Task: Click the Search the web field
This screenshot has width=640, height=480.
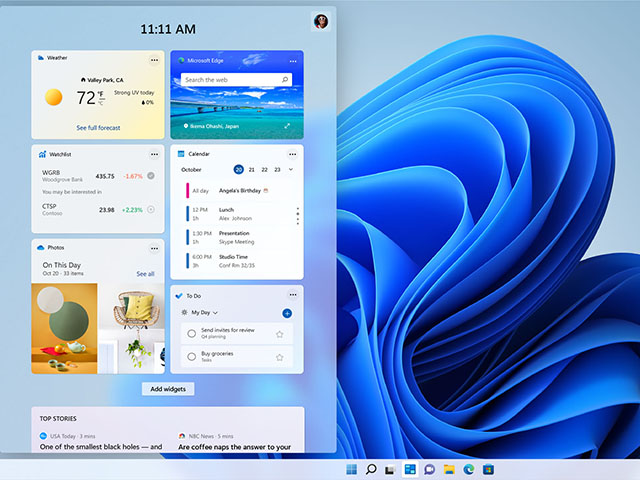Action: (x=230, y=80)
